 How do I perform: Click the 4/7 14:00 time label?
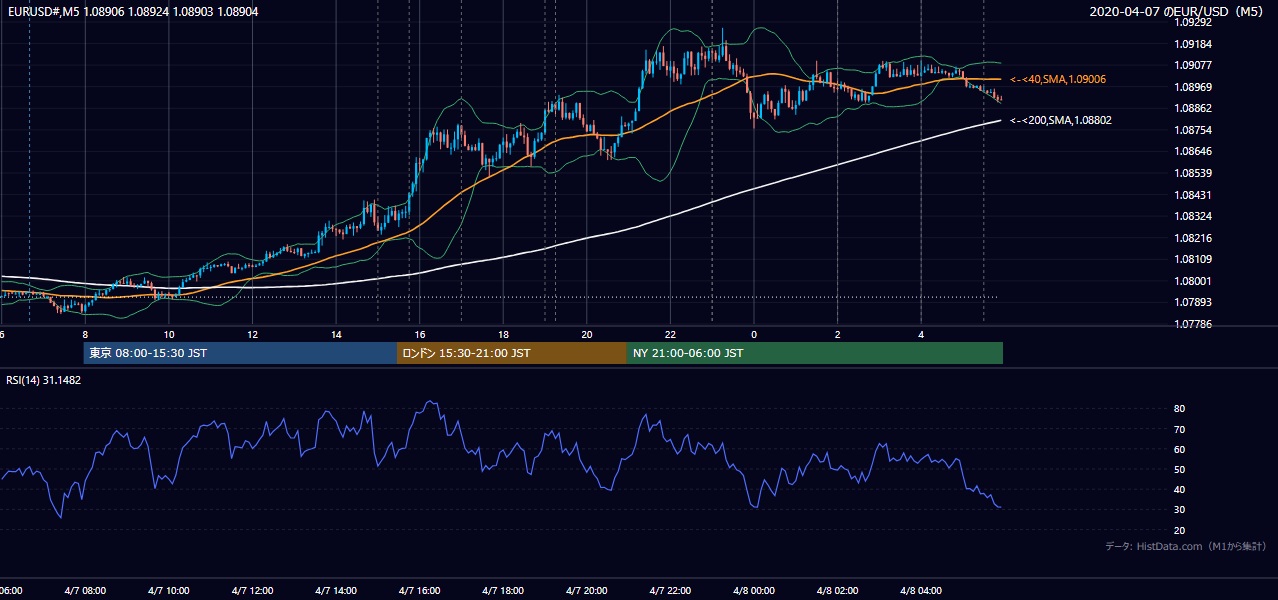click(x=336, y=590)
